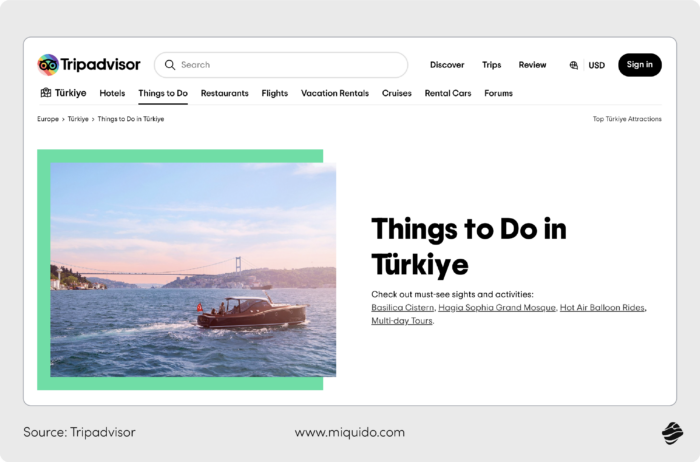Image resolution: width=700 pixels, height=462 pixels.
Task: Click the Sign in button
Action: click(640, 65)
